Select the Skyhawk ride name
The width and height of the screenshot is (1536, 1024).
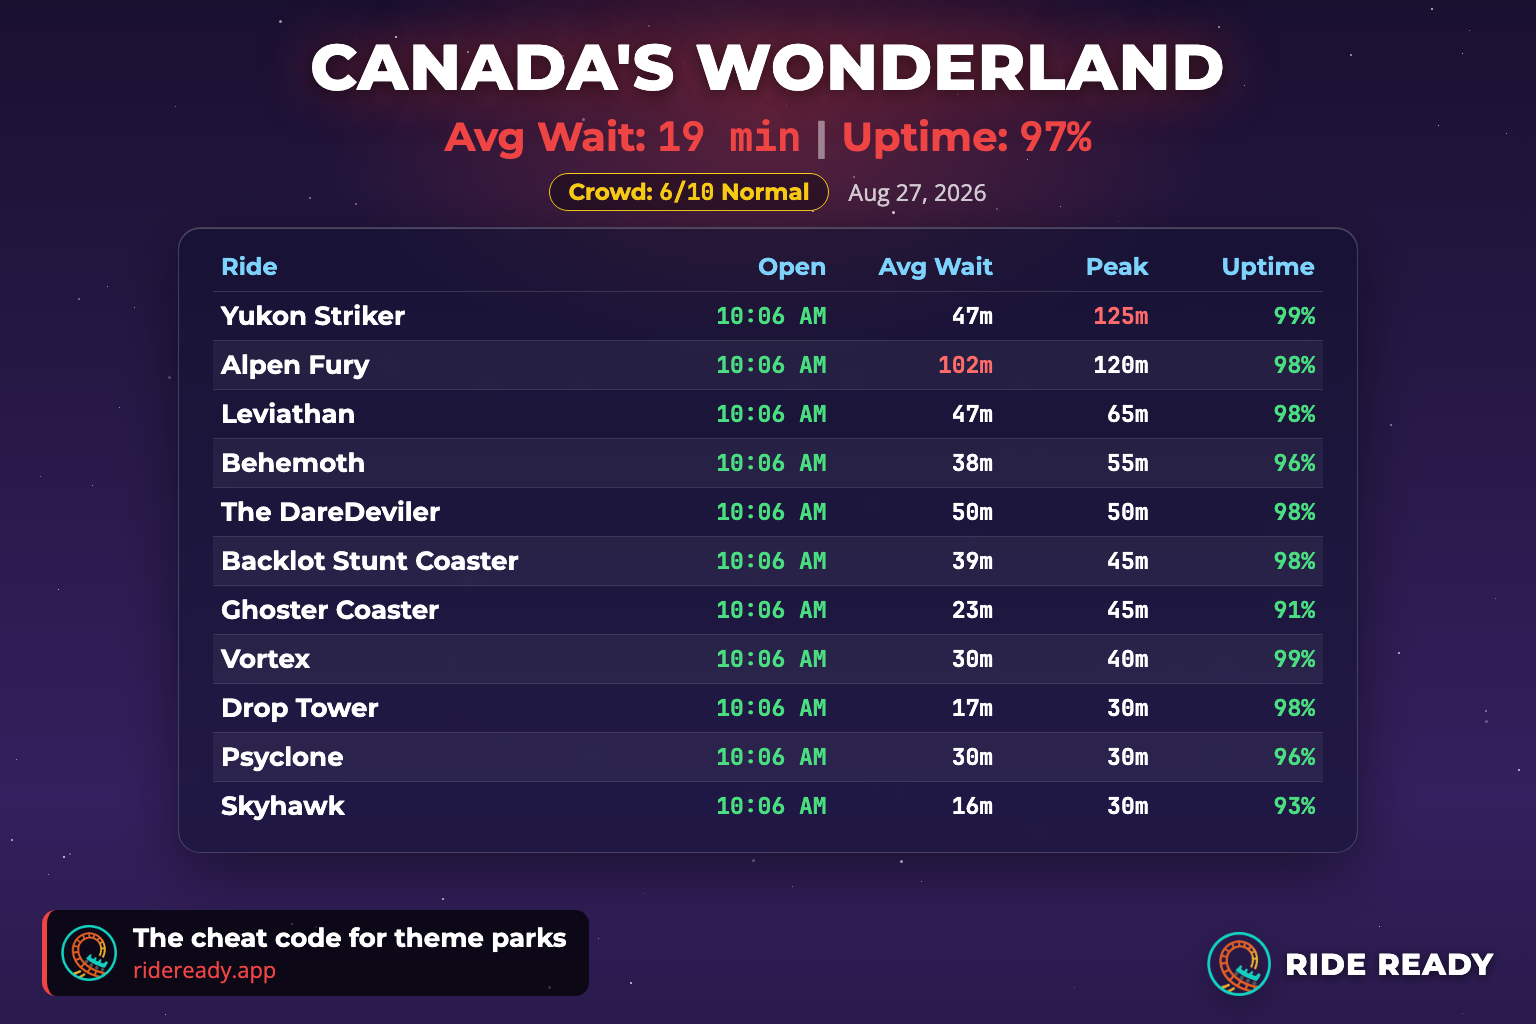[x=283, y=806]
